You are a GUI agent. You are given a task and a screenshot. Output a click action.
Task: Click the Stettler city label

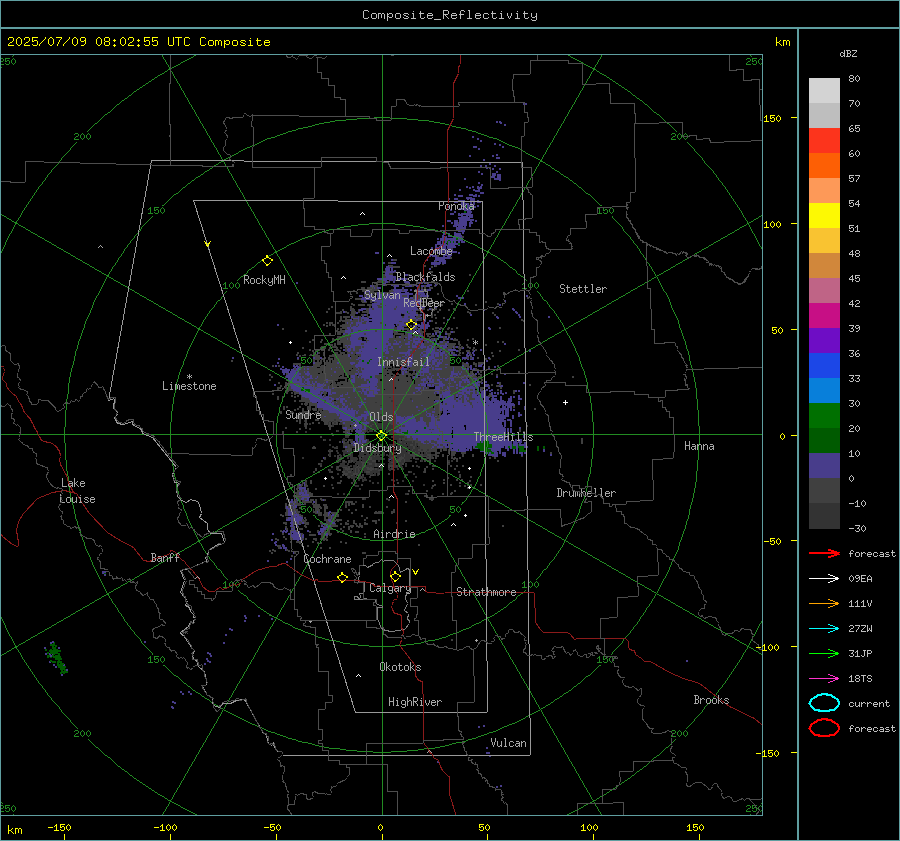583,289
